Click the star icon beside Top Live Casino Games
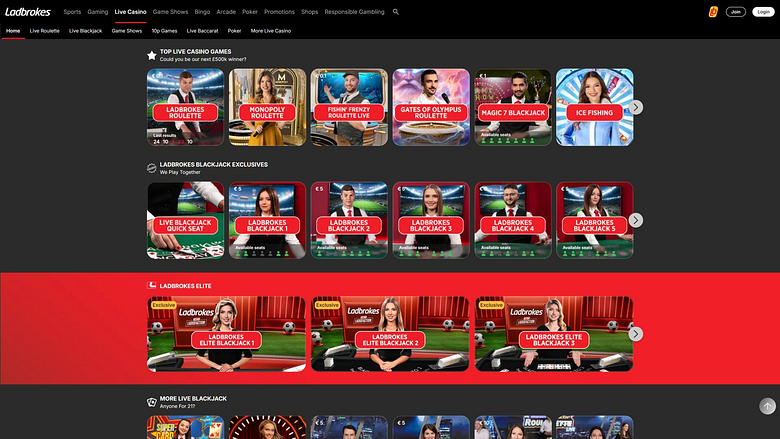The width and height of the screenshot is (780, 439). coord(152,55)
